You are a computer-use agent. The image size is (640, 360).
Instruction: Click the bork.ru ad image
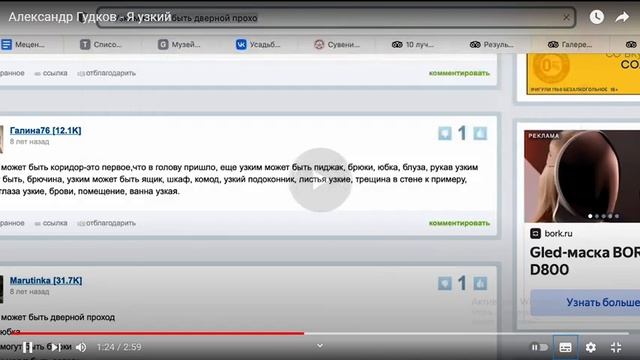(582, 176)
